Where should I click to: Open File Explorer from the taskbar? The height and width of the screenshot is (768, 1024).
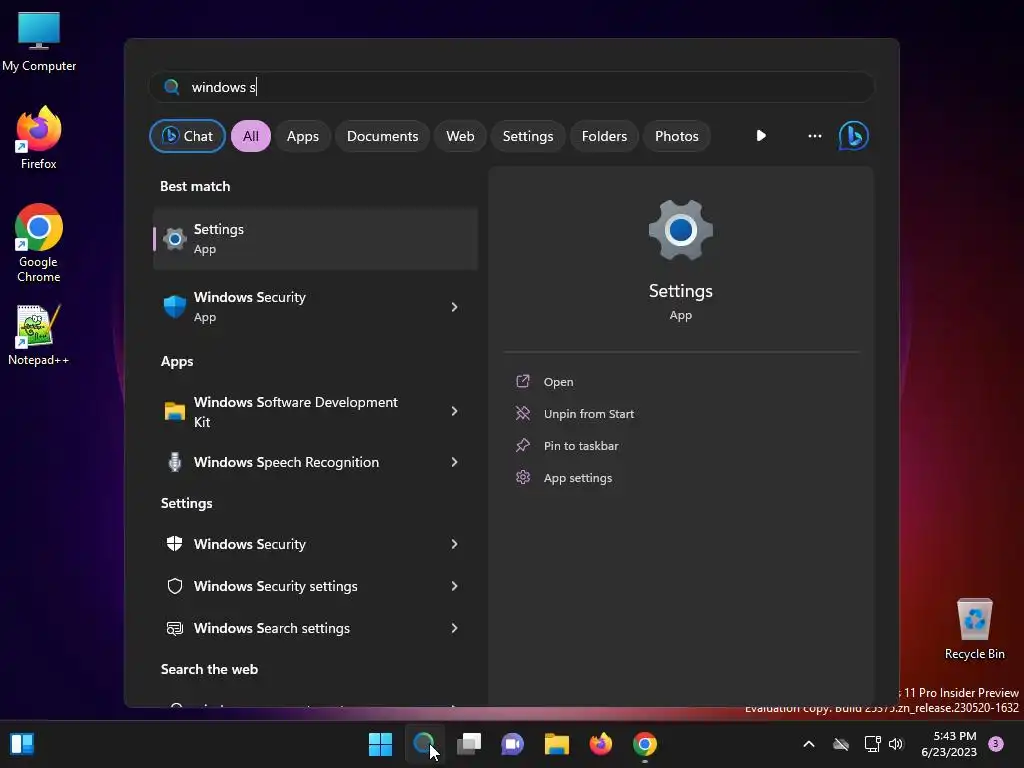tap(557, 744)
